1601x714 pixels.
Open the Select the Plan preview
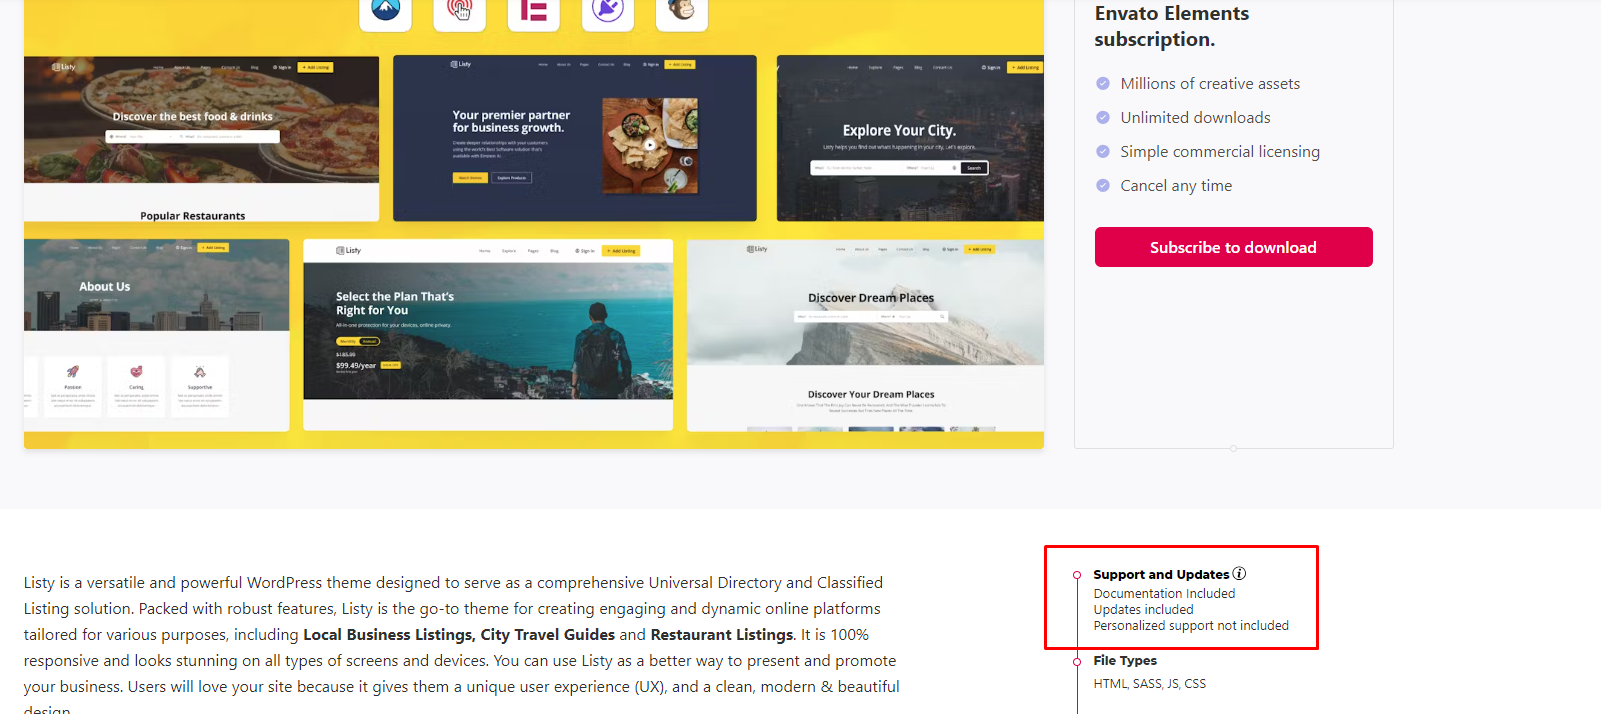coord(488,335)
